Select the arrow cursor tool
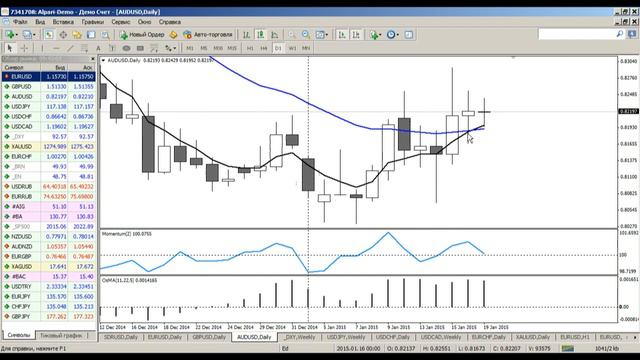The width and height of the screenshot is (640, 360). coord(10,48)
